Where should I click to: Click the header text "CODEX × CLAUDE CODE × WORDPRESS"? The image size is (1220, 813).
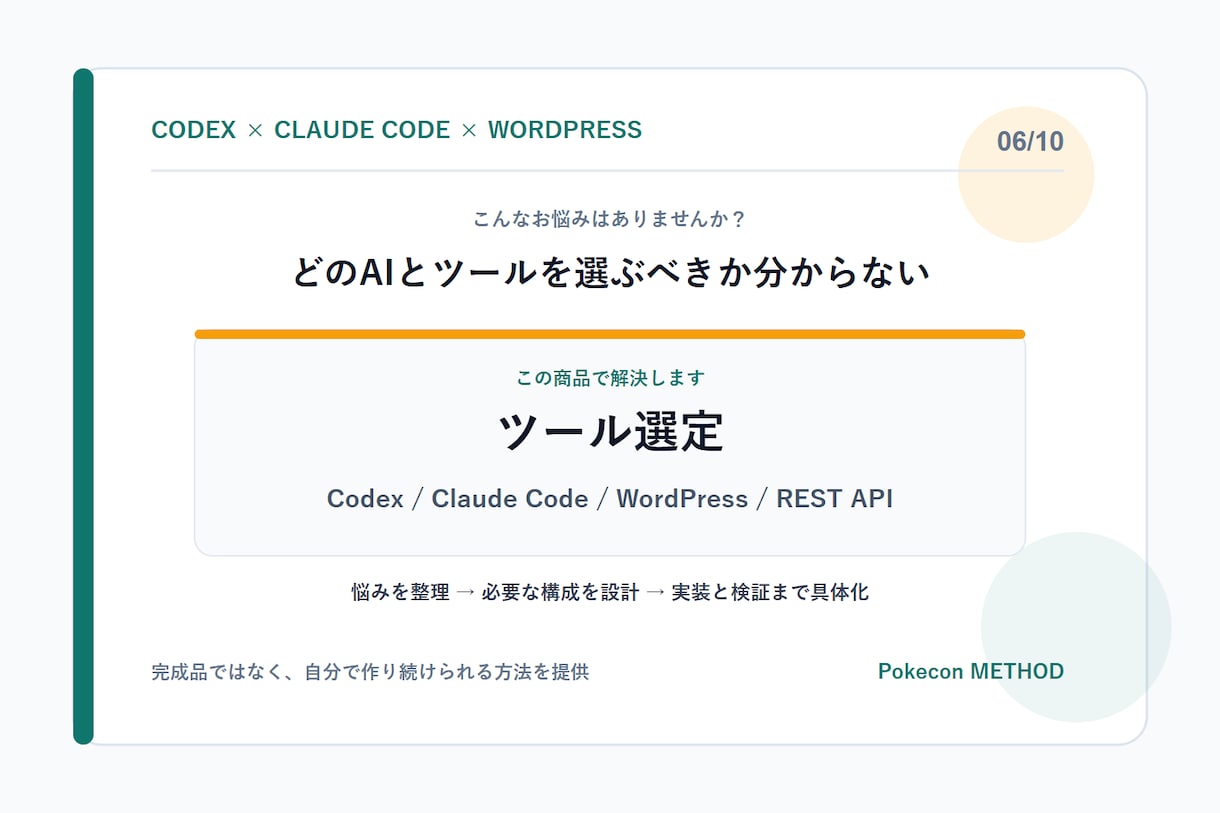click(x=396, y=130)
